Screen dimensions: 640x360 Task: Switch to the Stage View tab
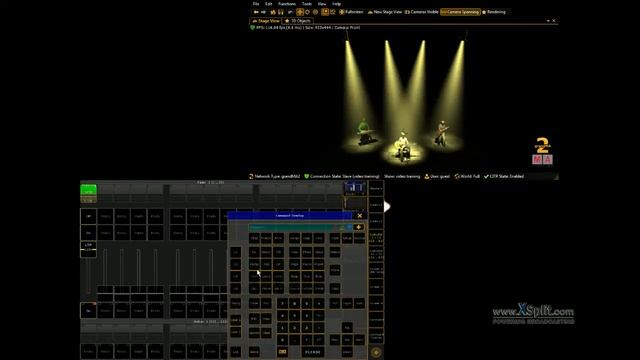coord(266,21)
